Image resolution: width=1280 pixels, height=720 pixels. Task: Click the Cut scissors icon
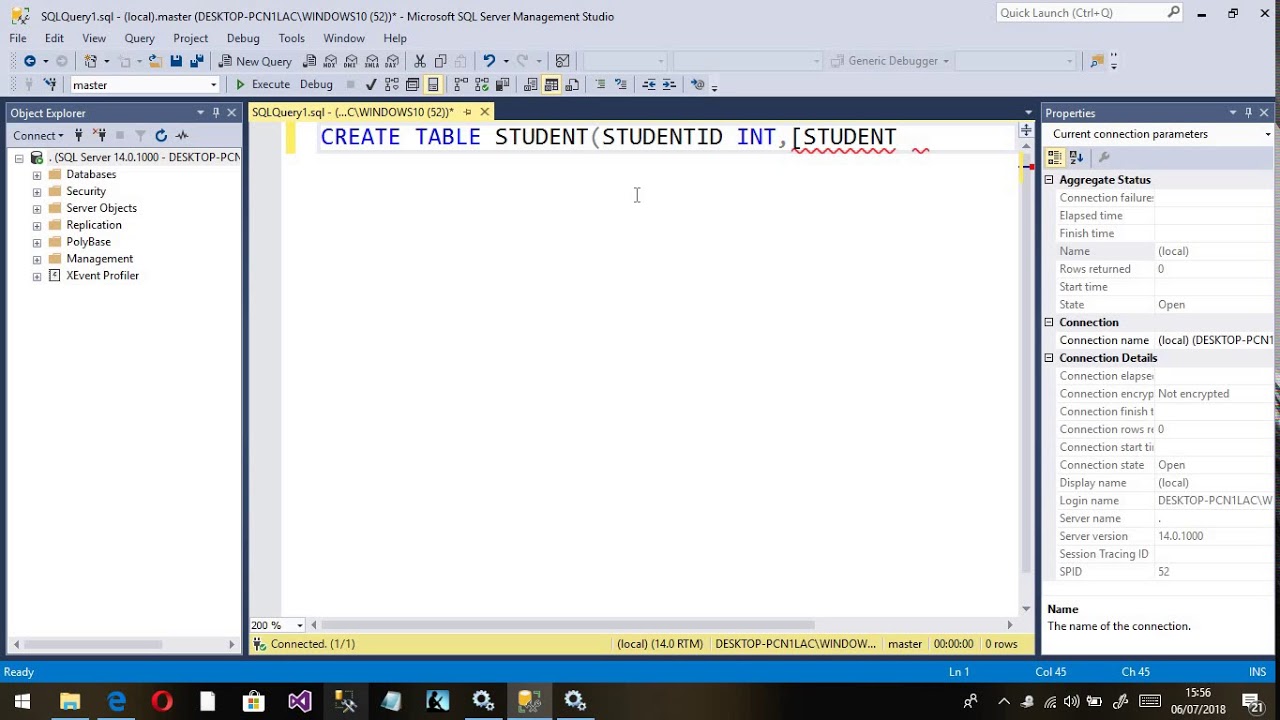click(x=420, y=61)
